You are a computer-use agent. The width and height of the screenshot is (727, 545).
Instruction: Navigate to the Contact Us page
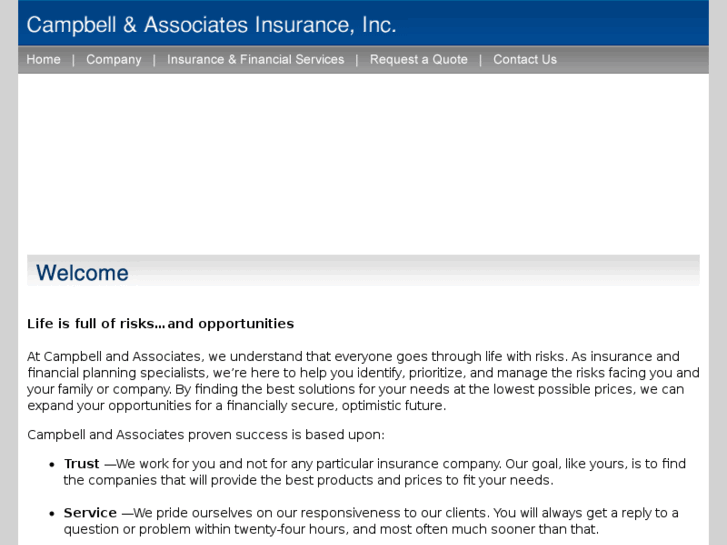tap(524, 60)
